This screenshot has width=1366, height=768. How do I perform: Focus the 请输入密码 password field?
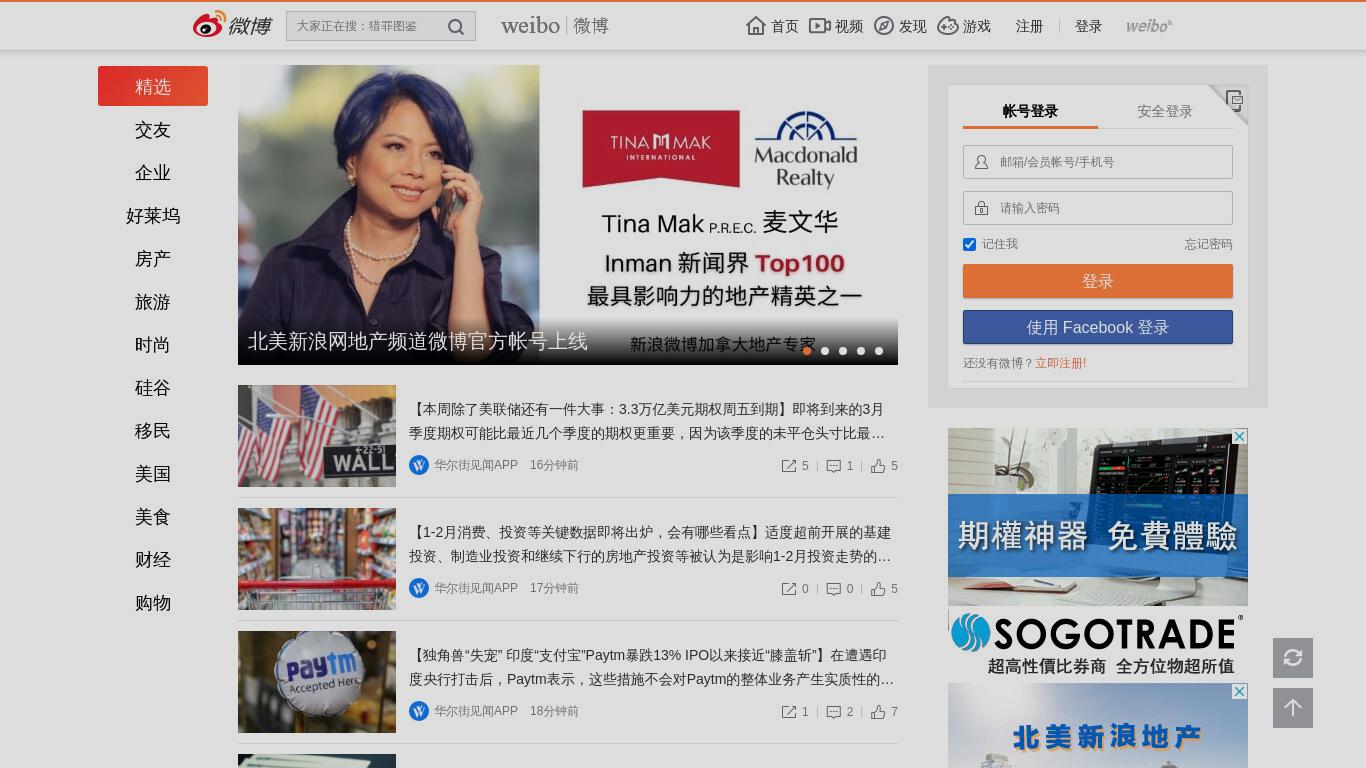tap(1098, 208)
